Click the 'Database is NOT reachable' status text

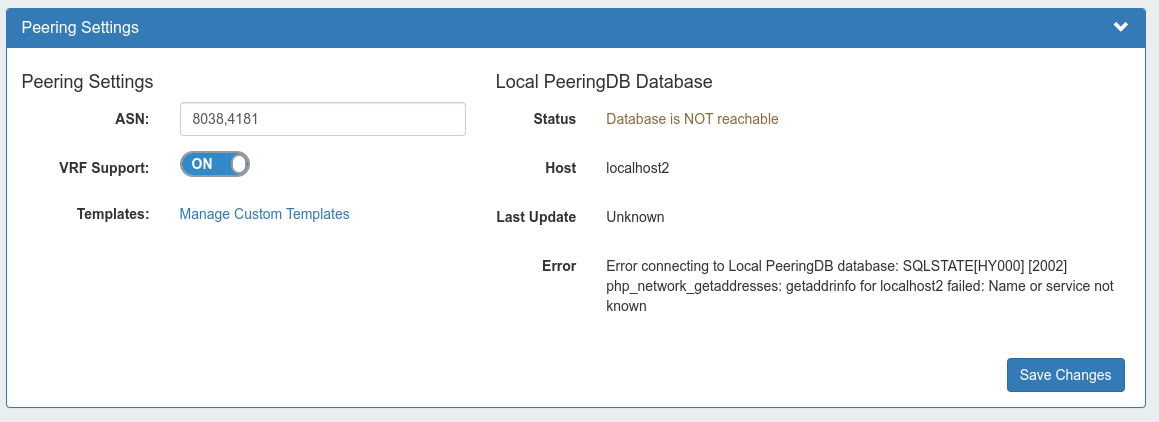click(x=692, y=119)
